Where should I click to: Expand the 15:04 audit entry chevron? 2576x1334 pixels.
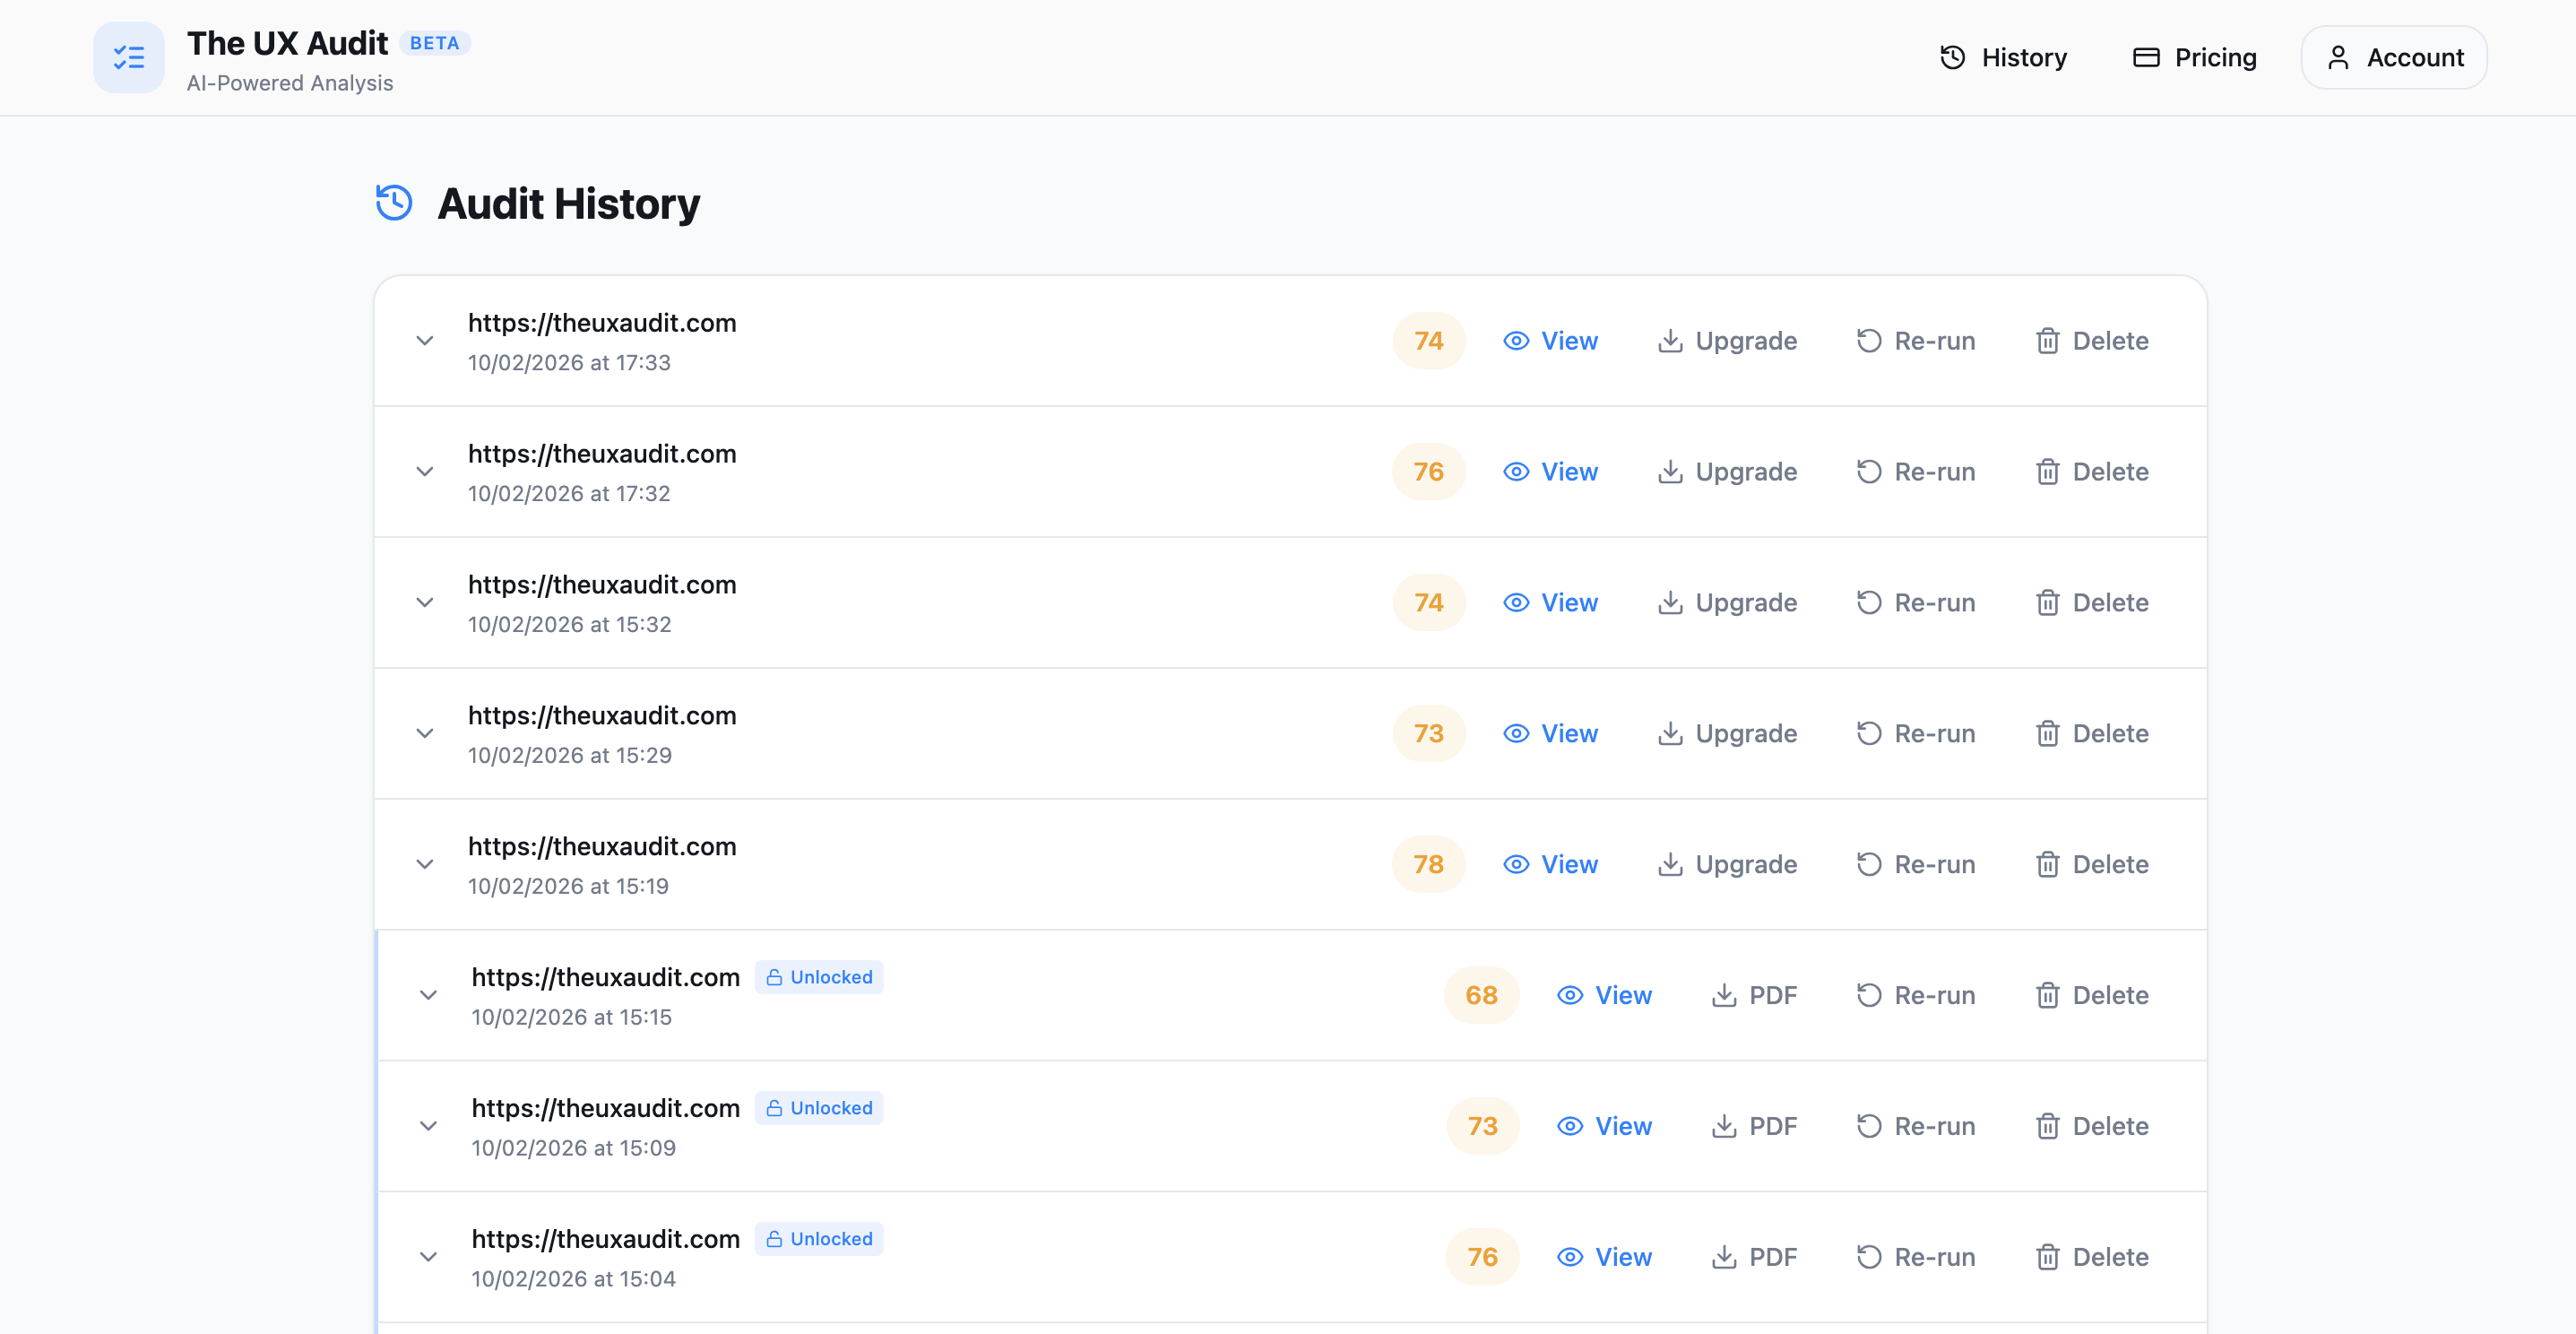click(428, 1257)
